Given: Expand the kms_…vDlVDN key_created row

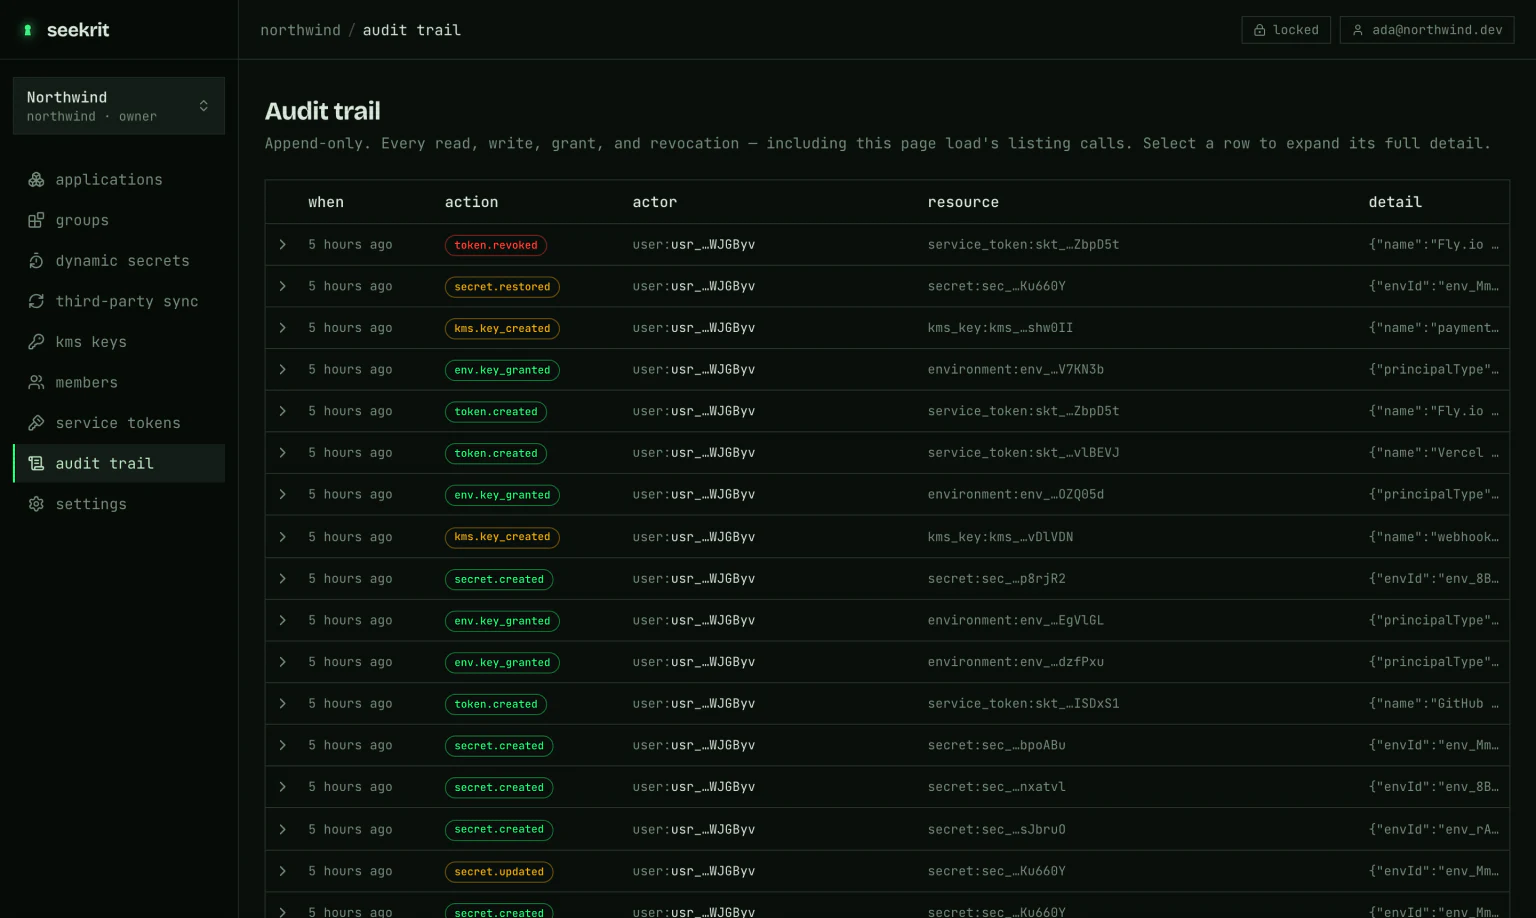Looking at the screenshot, I should [283, 537].
